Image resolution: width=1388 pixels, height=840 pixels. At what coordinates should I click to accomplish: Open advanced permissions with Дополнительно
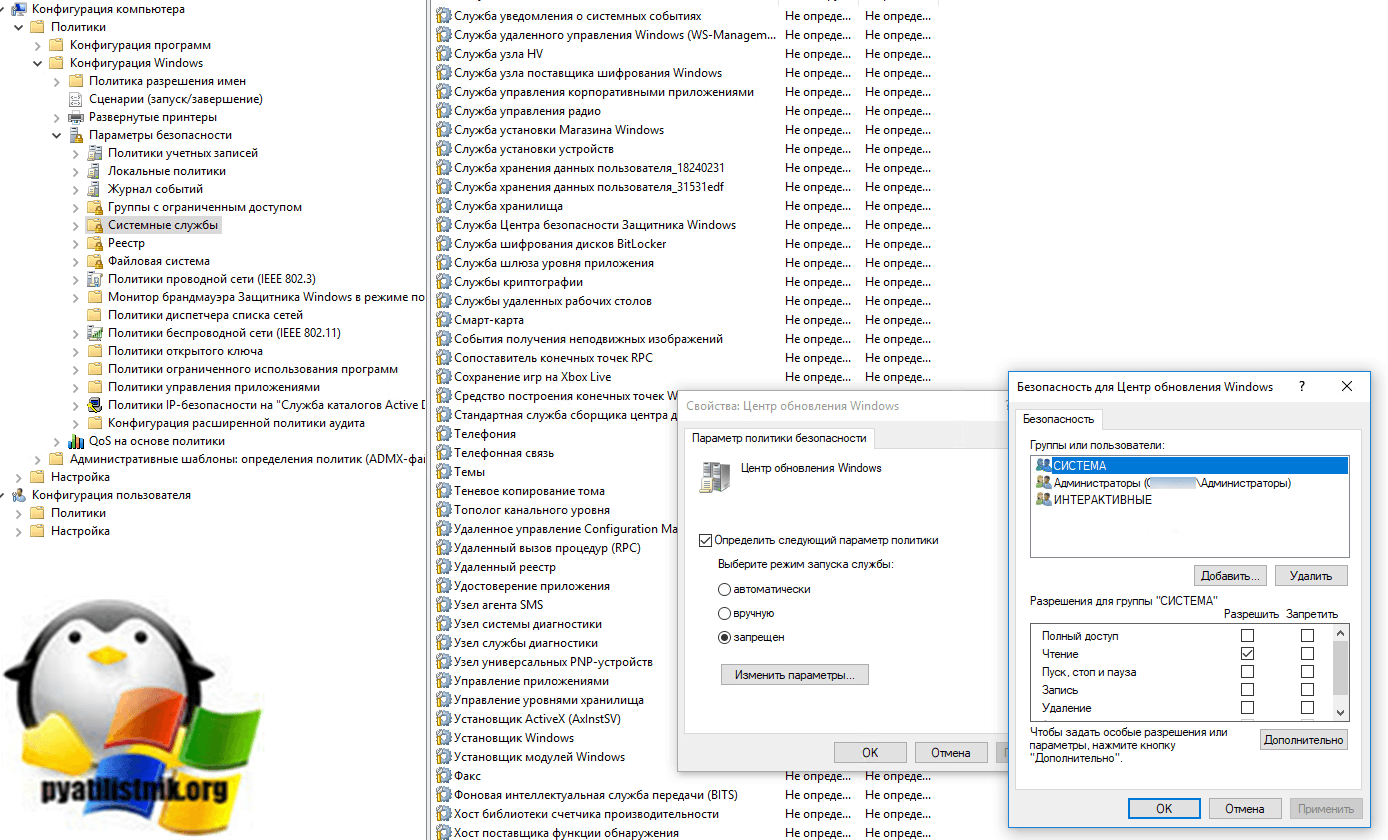tap(1304, 740)
